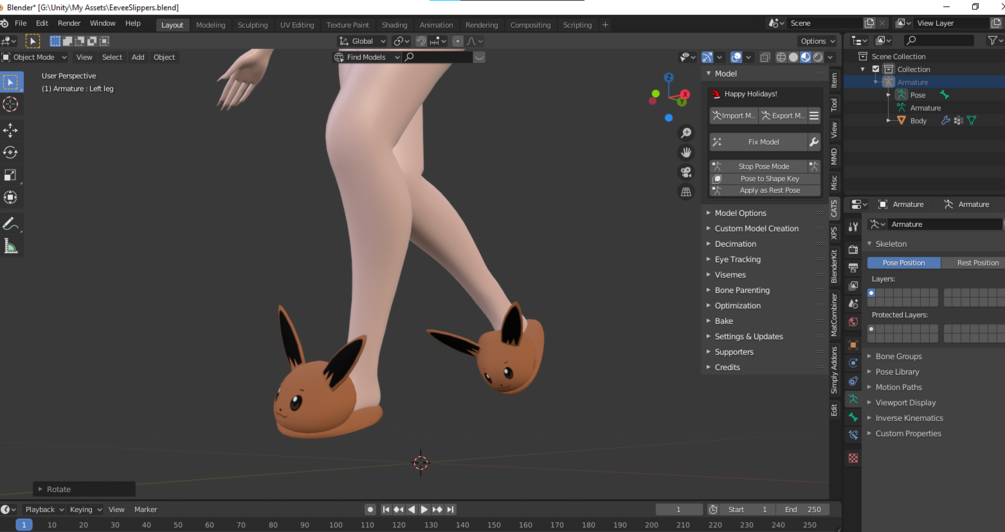The image size is (1005, 532).
Task: Click Stop Pose Mode button
Action: 758,166
